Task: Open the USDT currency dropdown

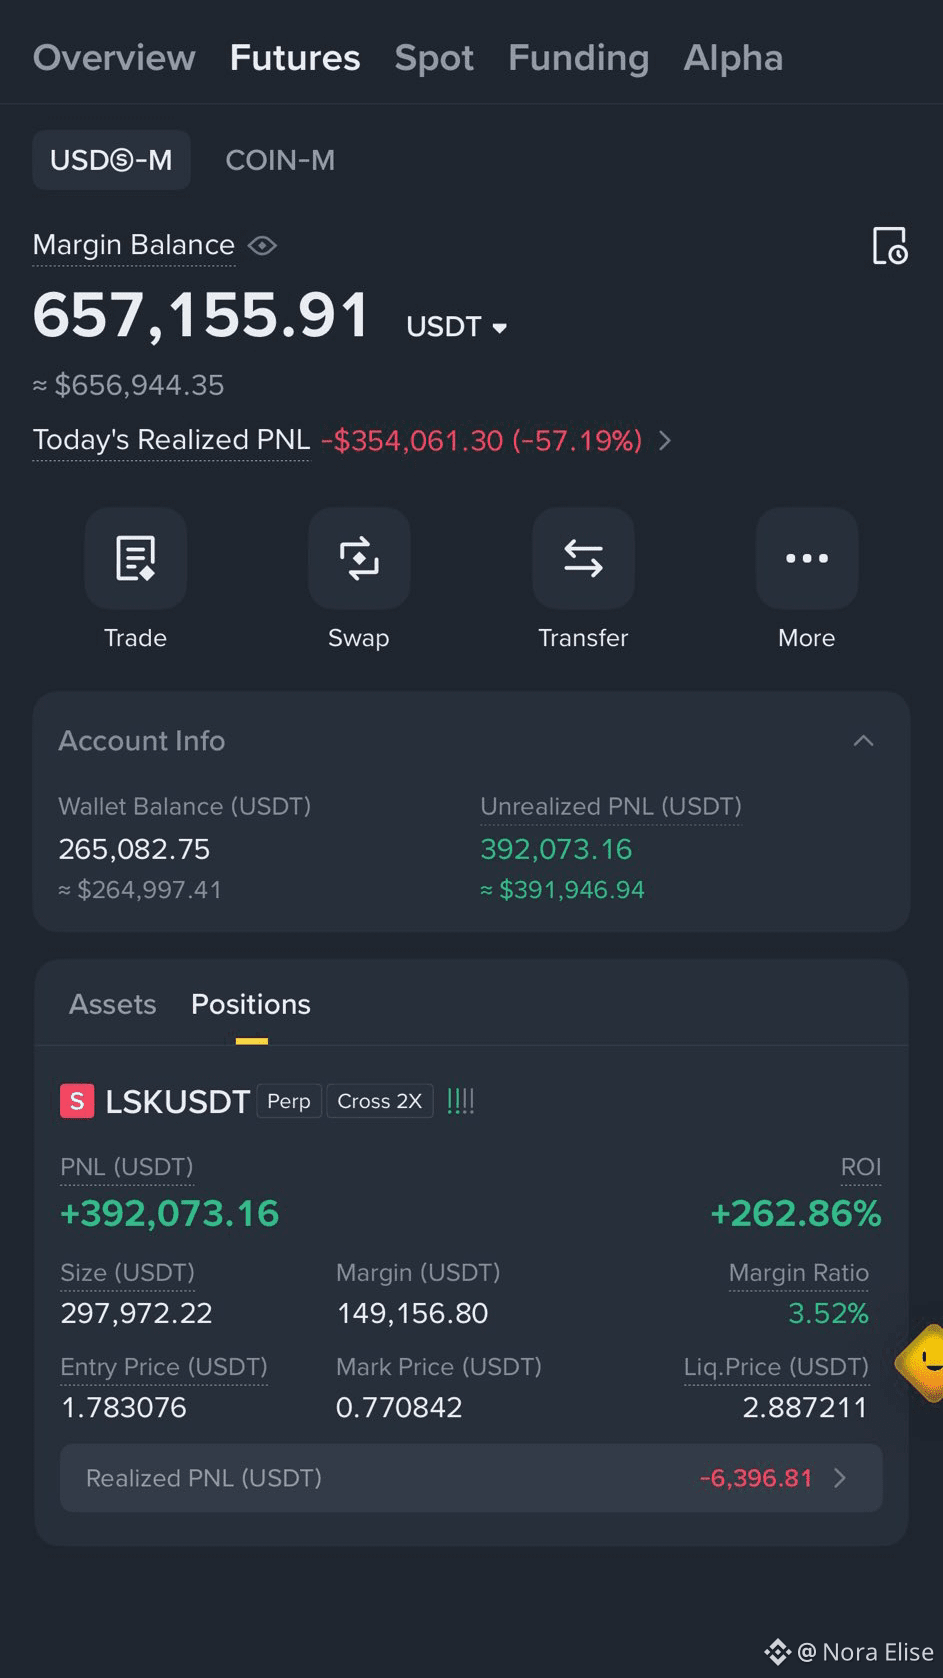Action: (457, 327)
